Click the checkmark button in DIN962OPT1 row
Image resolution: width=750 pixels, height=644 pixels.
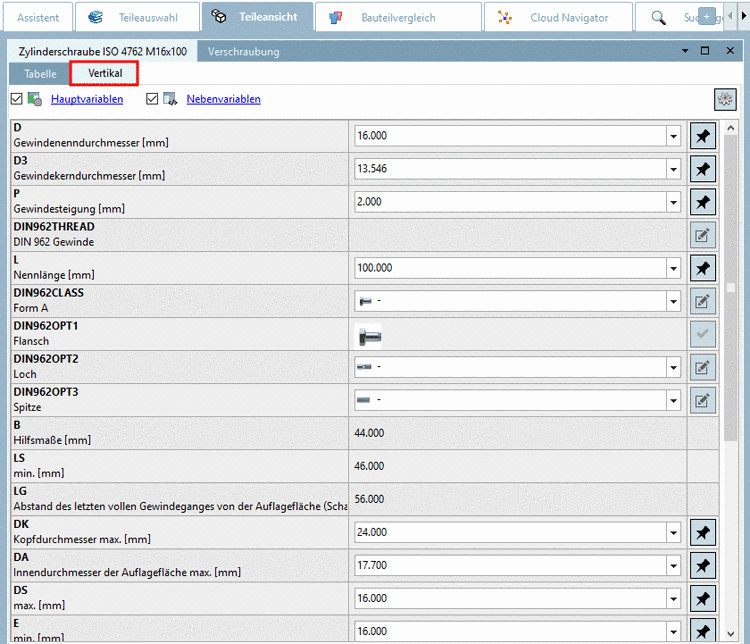[703, 334]
